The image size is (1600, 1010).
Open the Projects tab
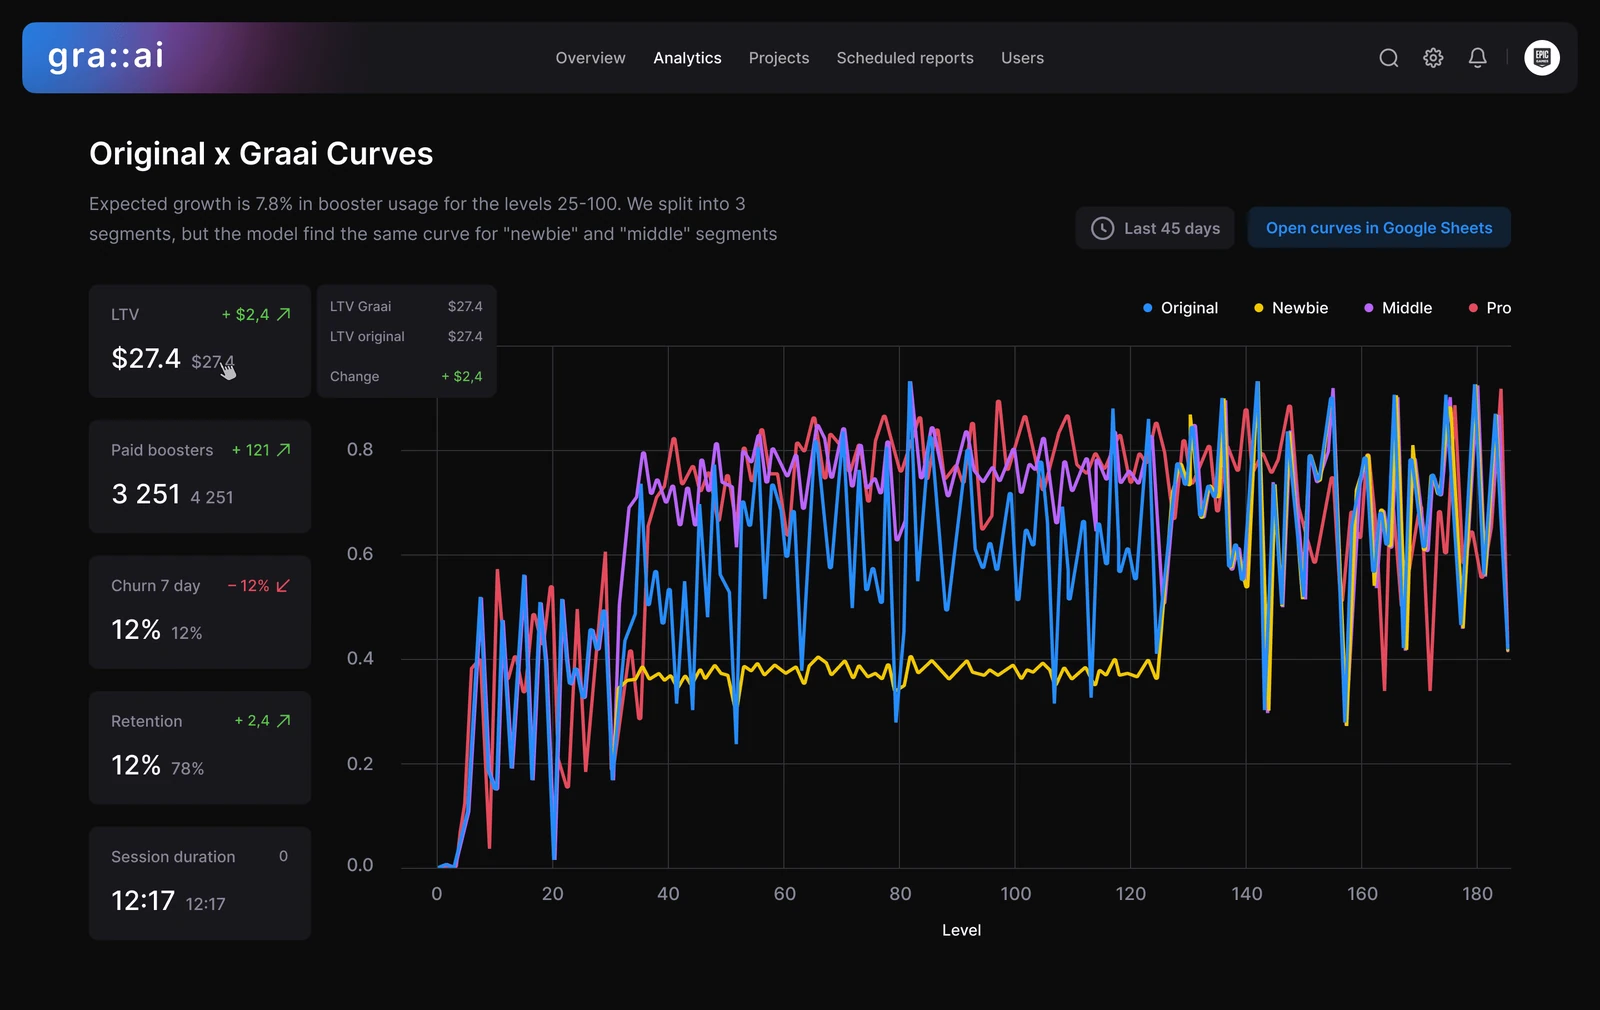779,58
